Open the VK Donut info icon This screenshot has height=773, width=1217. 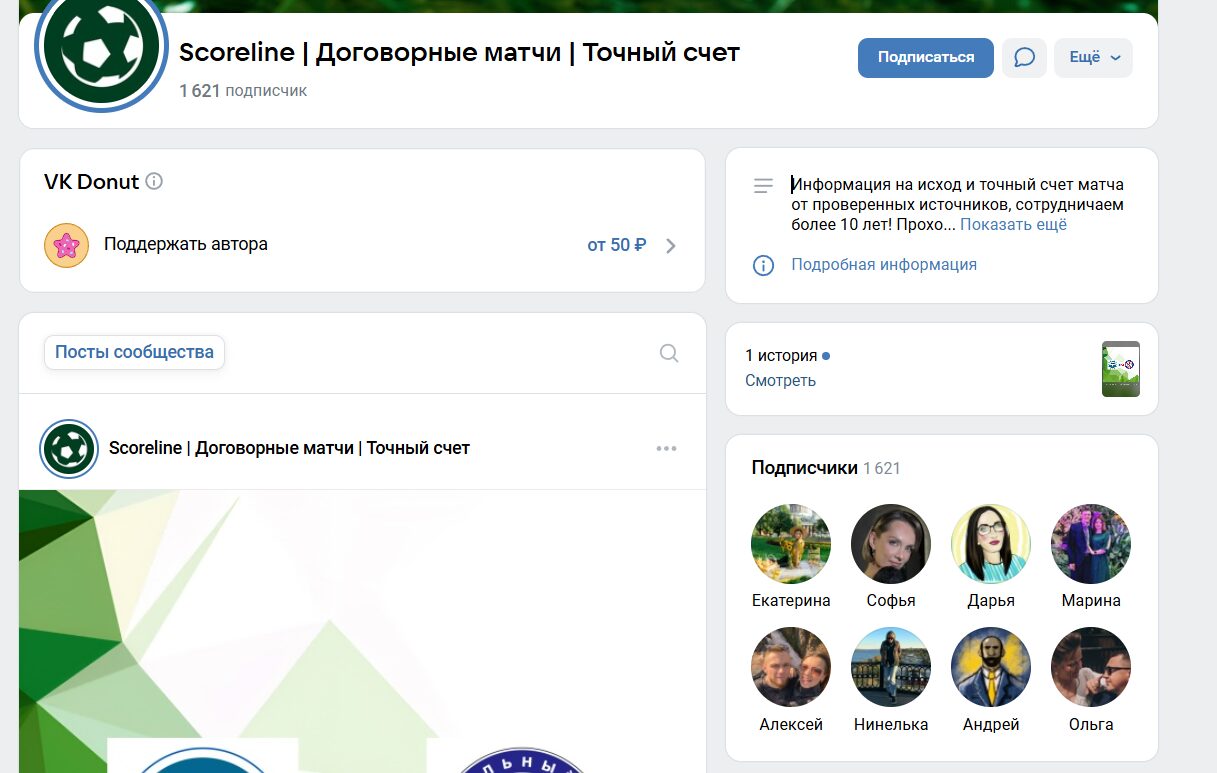pos(154,182)
